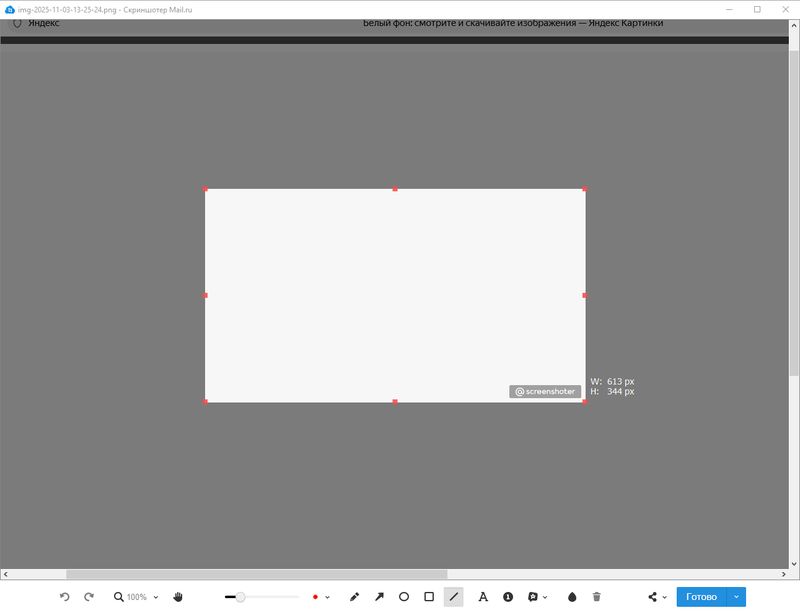Screen dimensions: 800x613
Task: Select the numbered marker tool
Action: coord(508,597)
